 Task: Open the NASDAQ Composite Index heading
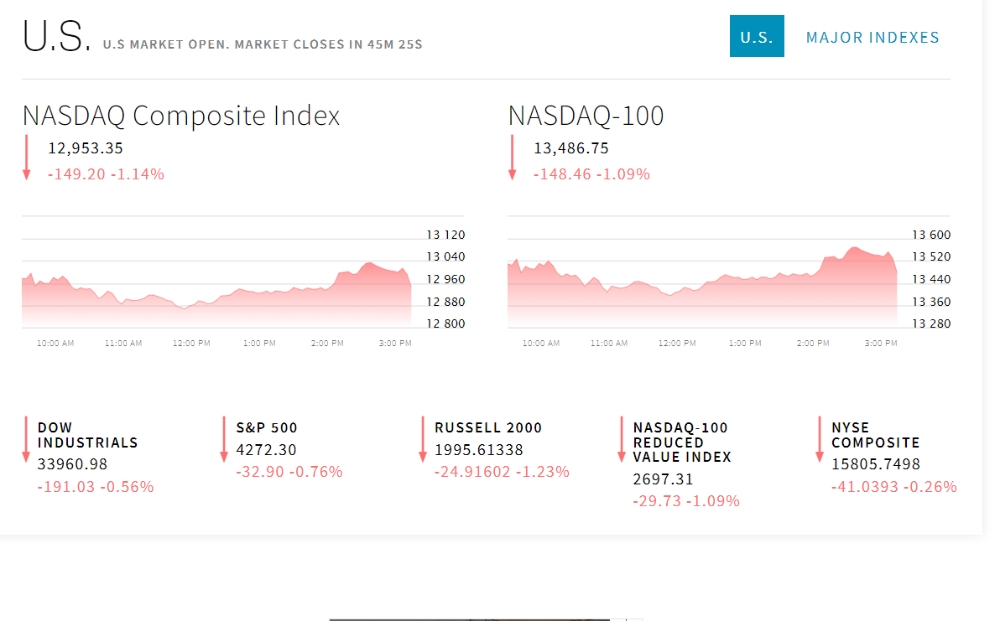coord(181,116)
